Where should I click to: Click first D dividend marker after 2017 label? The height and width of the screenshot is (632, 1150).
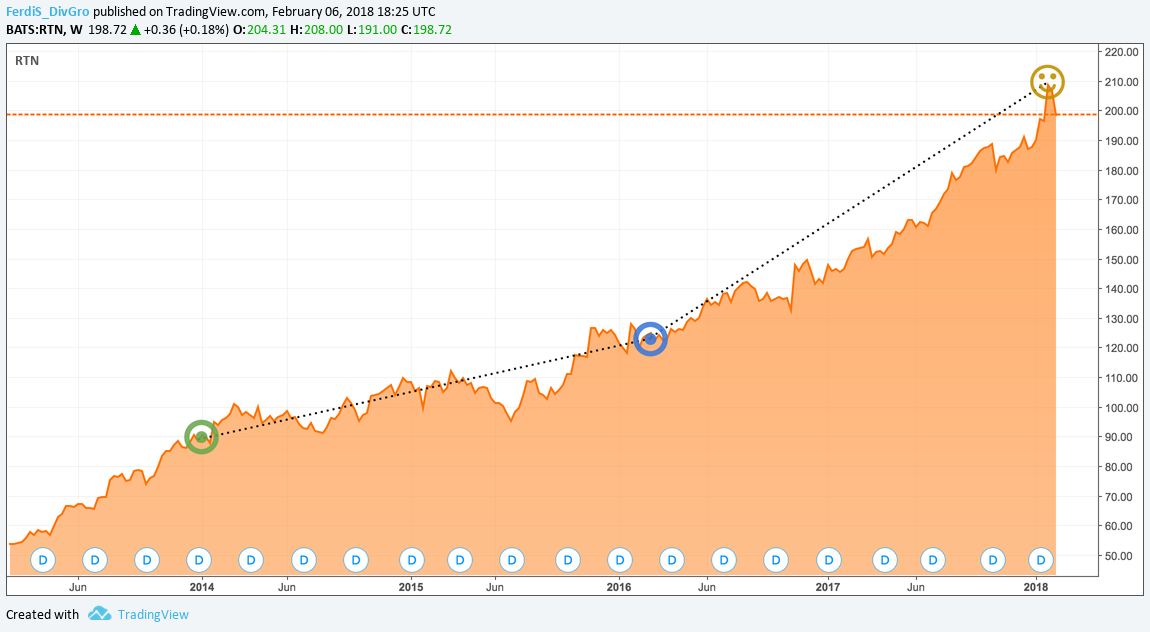coord(885,560)
